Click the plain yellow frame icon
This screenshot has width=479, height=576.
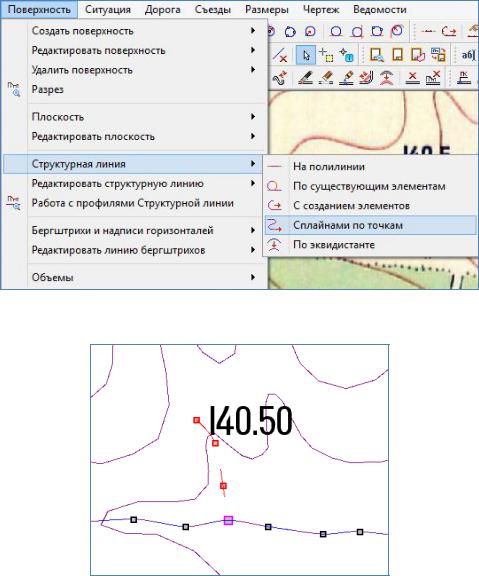pos(397,55)
